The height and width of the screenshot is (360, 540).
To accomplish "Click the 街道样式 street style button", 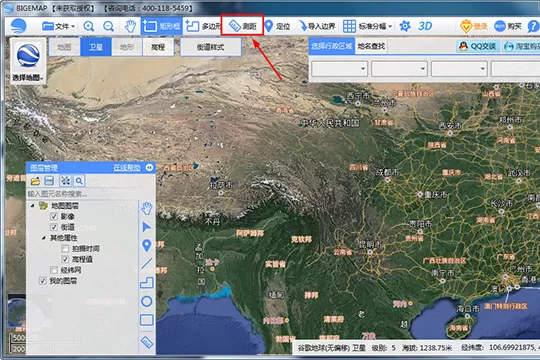I will coord(210,47).
